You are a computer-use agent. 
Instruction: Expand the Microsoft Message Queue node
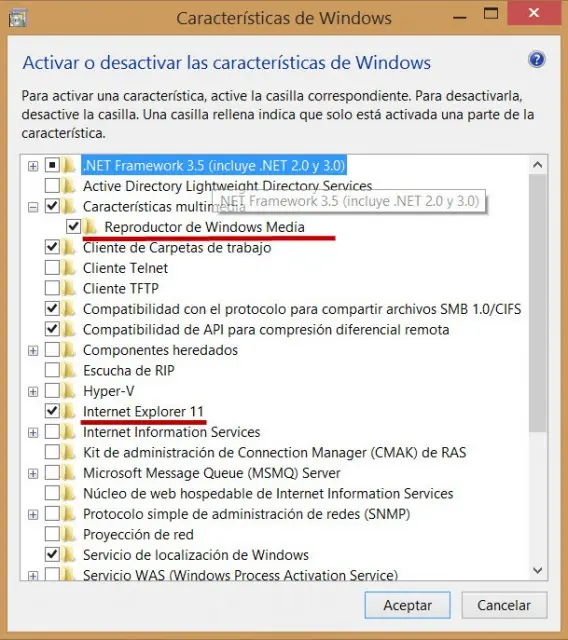click(x=33, y=474)
